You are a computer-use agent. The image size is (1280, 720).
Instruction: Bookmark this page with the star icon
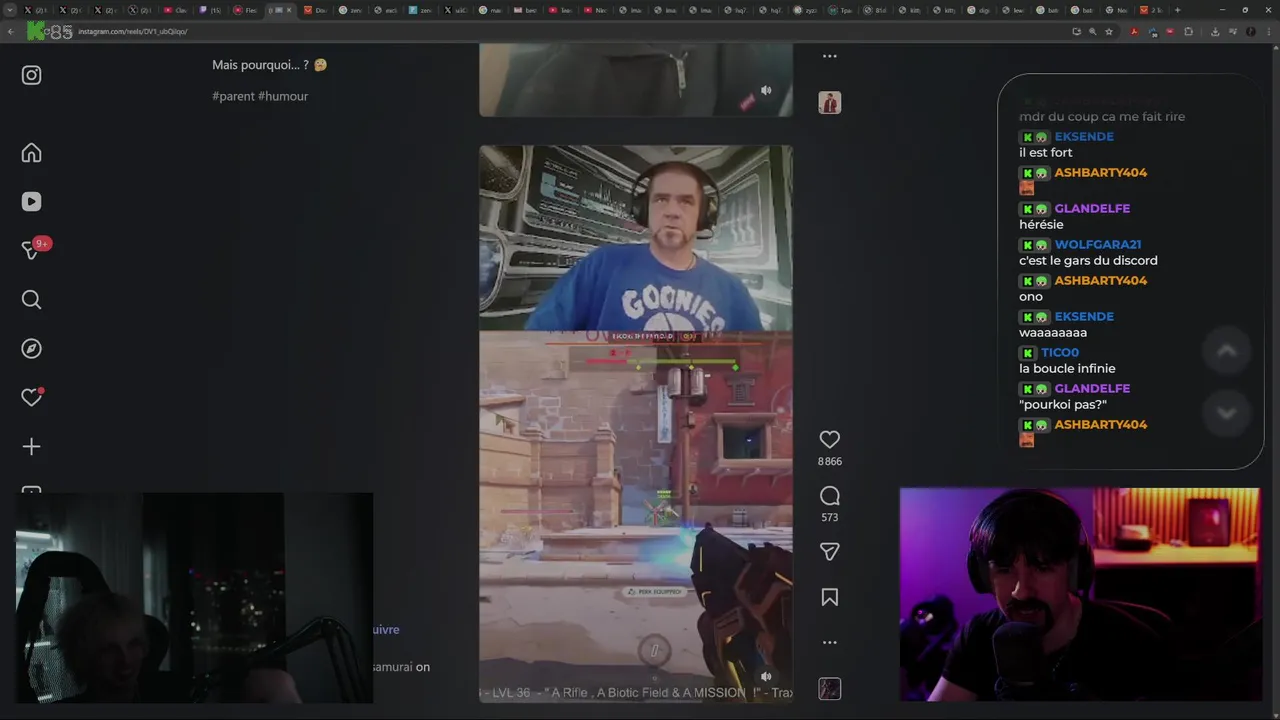(x=1108, y=31)
